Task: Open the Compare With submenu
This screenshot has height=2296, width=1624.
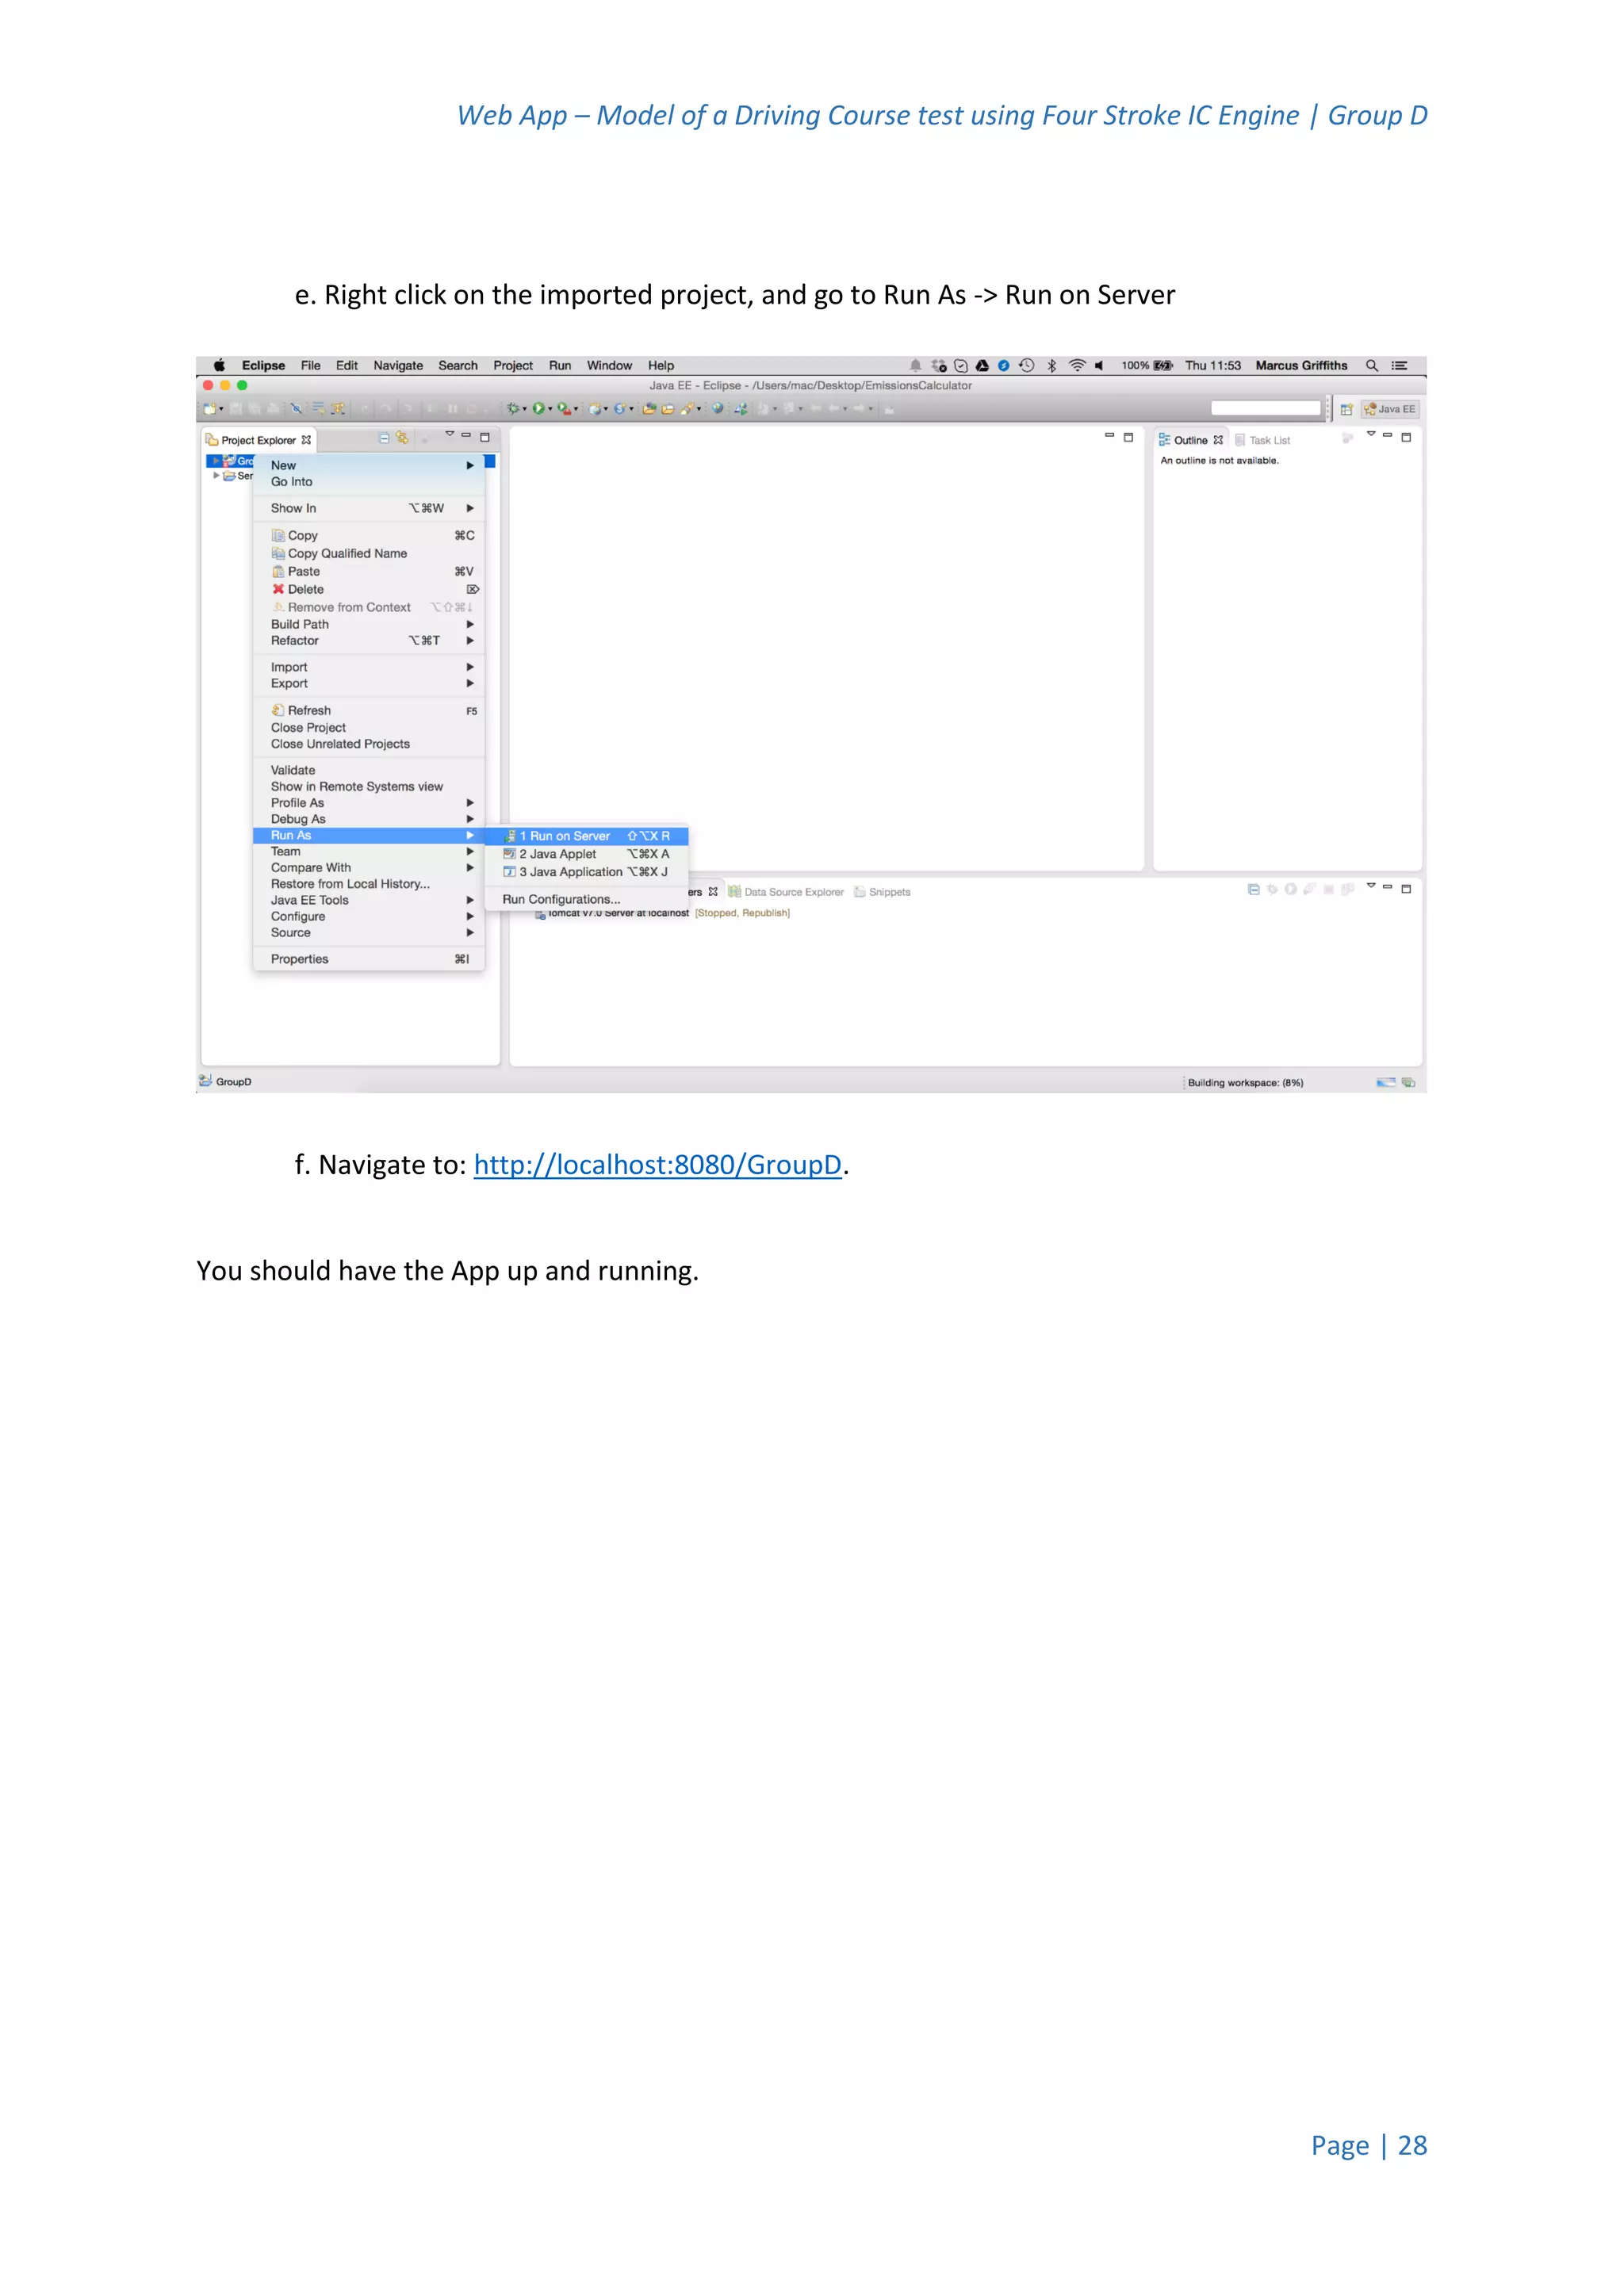Action: [x=369, y=868]
